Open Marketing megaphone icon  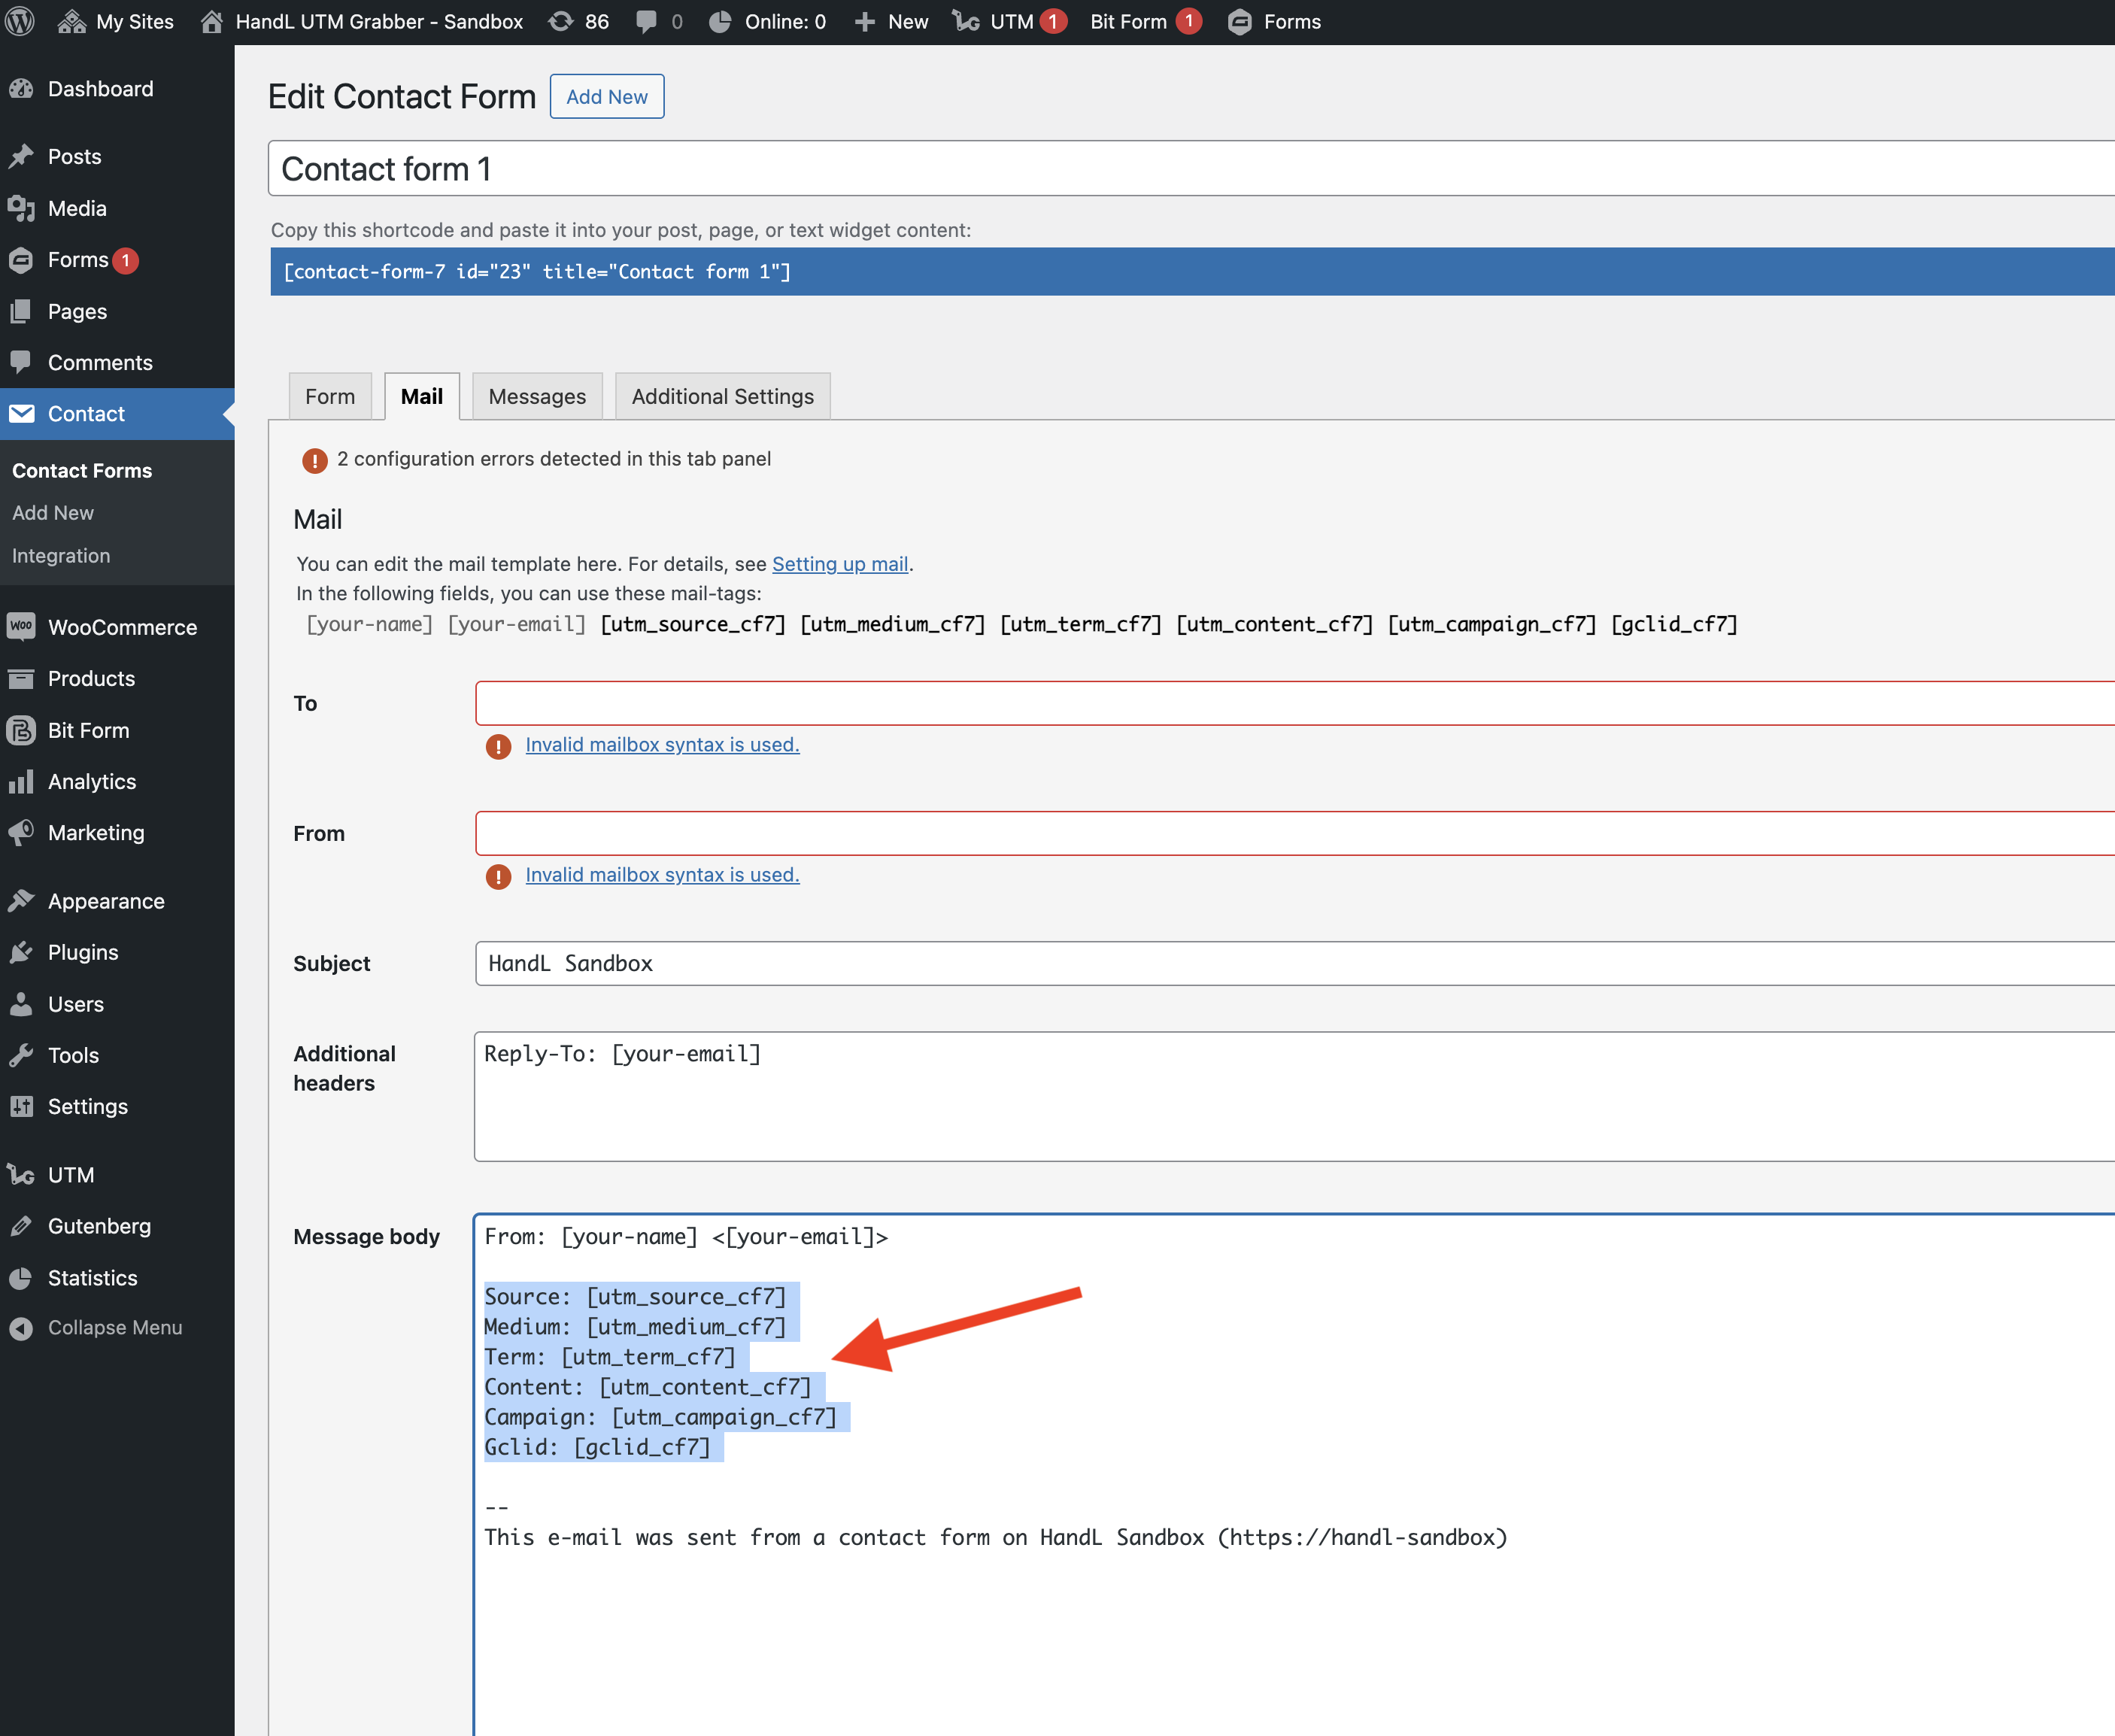pos(21,832)
